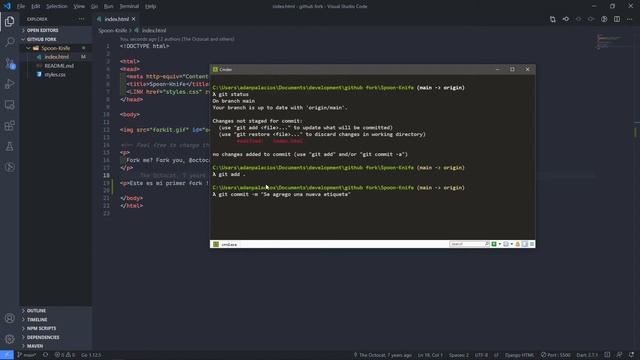Click Django HTML language mode
The image size is (640, 360).
point(519,355)
